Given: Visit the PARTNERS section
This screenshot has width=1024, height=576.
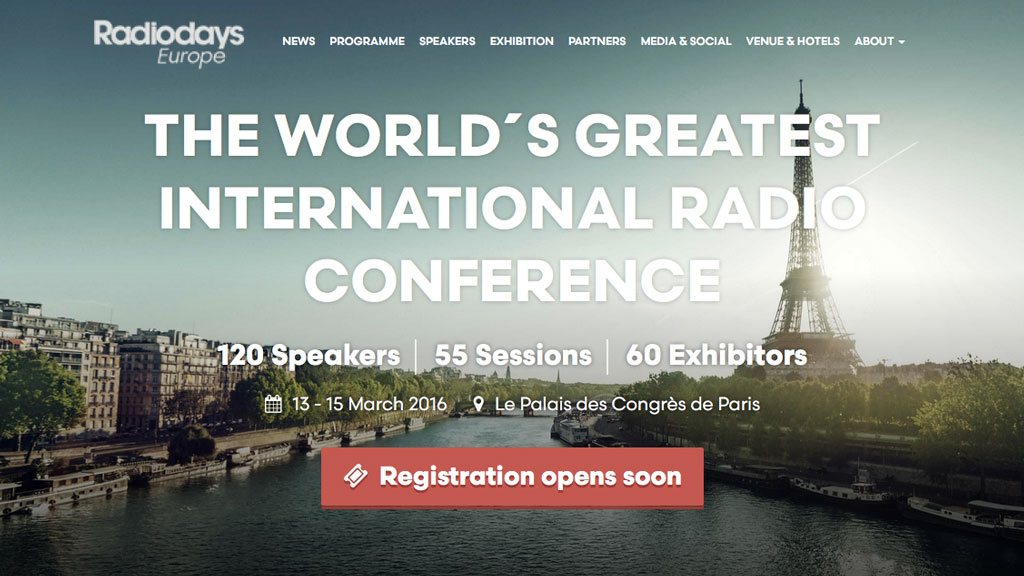Looking at the screenshot, I should point(597,41).
